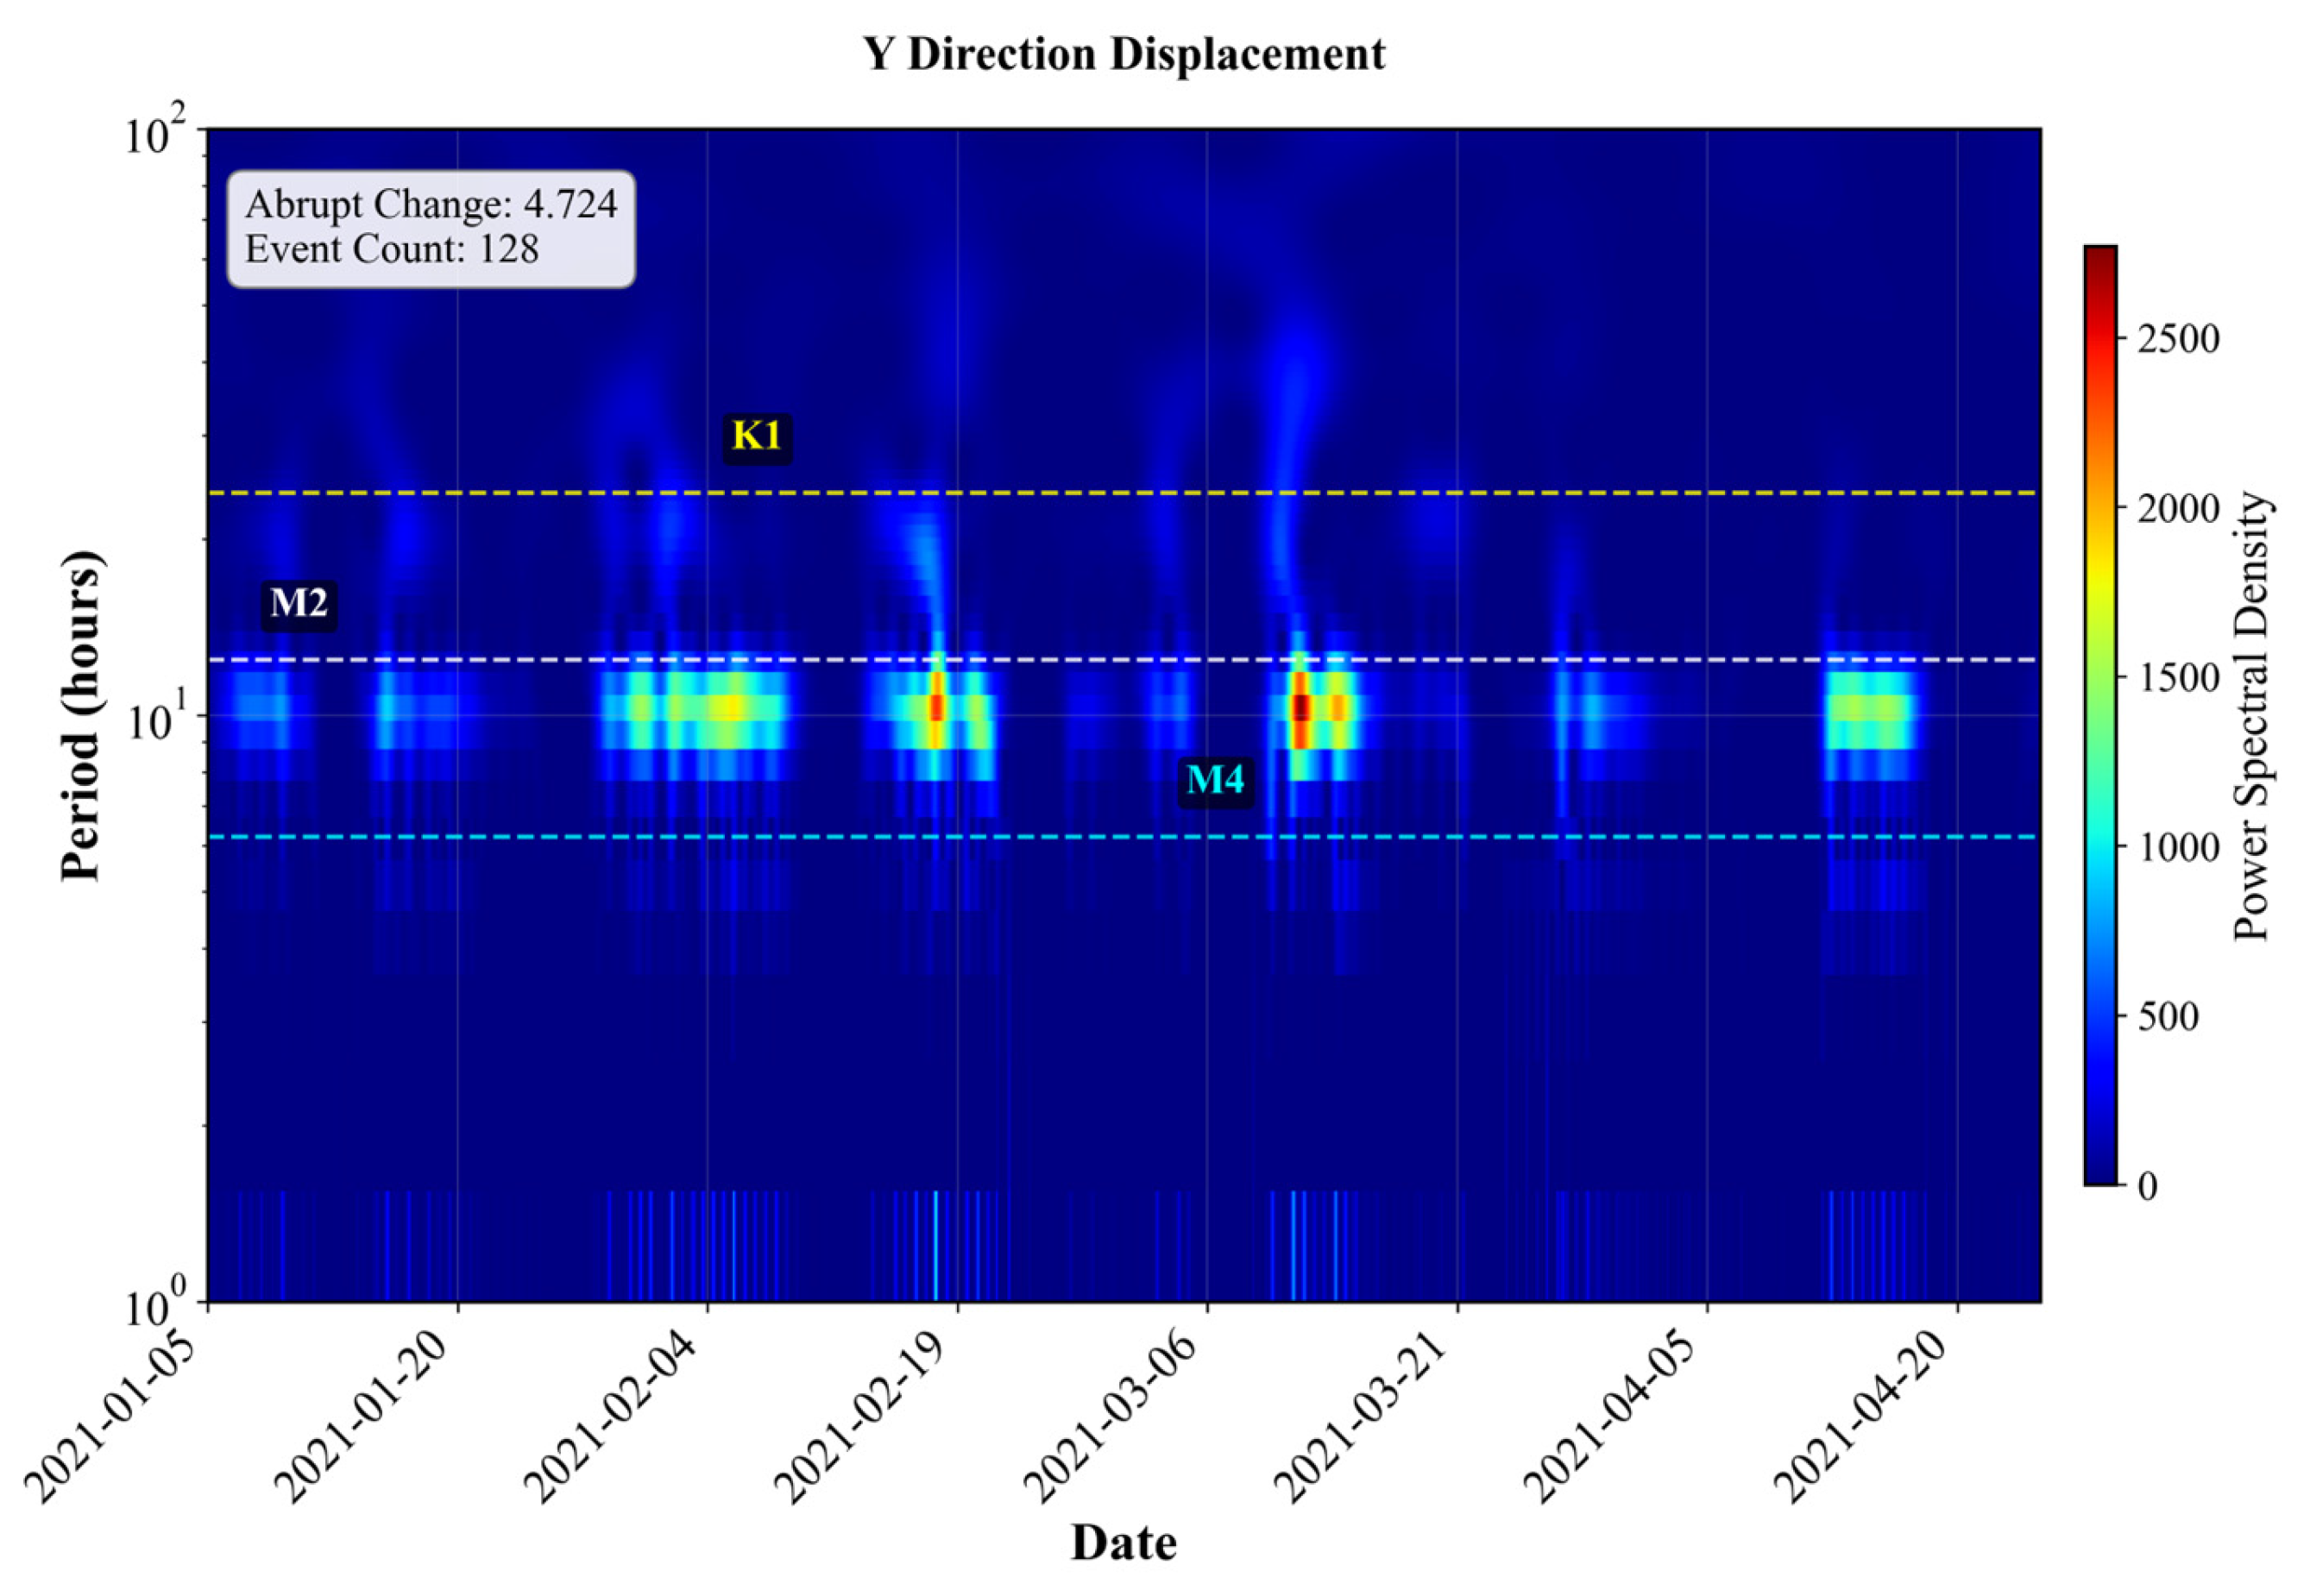Click the chart title Y Direction Displacement
Viewport: 2310px width, 1596px height.
pos(1124,54)
